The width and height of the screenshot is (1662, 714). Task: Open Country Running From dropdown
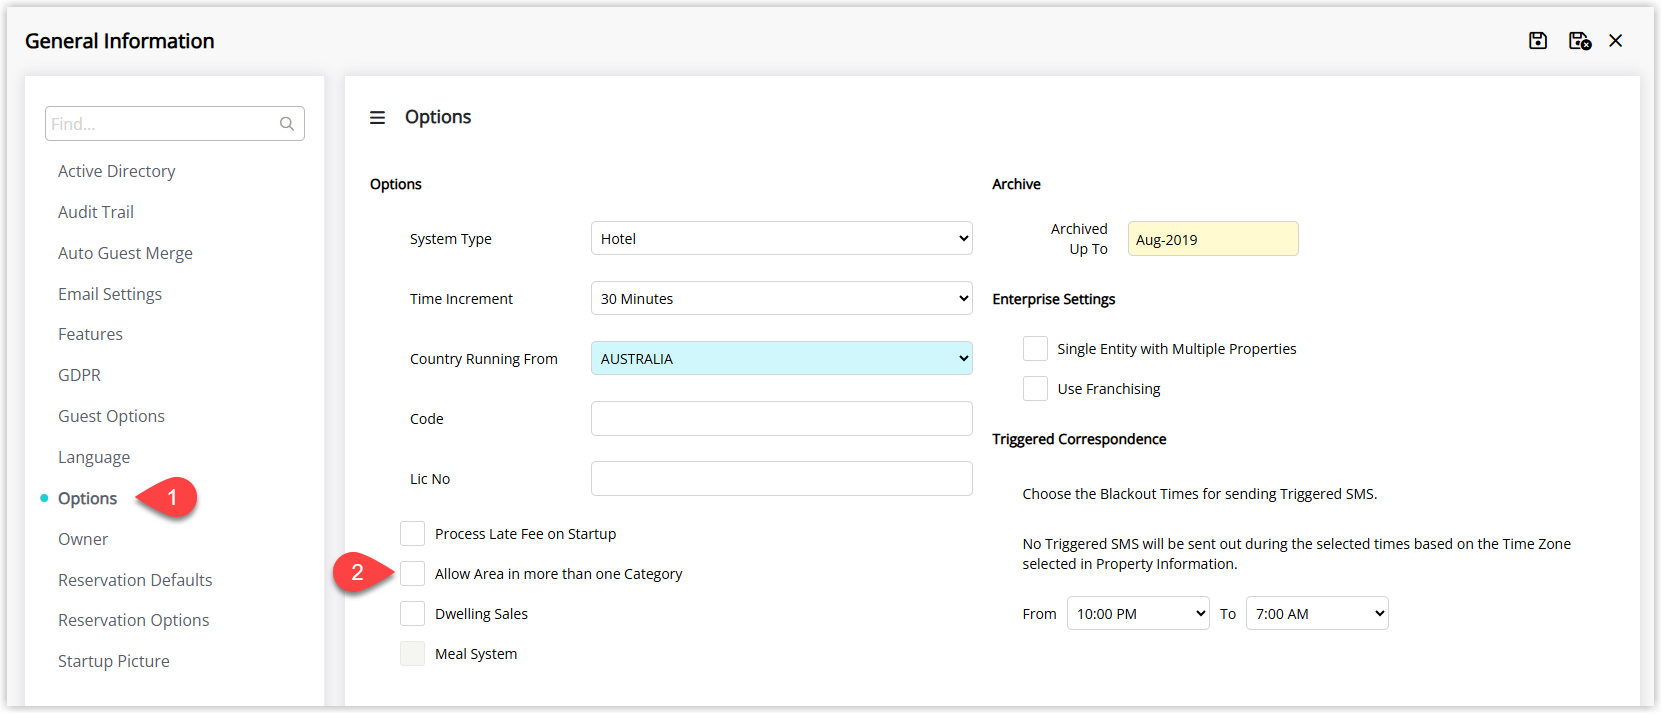point(782,358)
